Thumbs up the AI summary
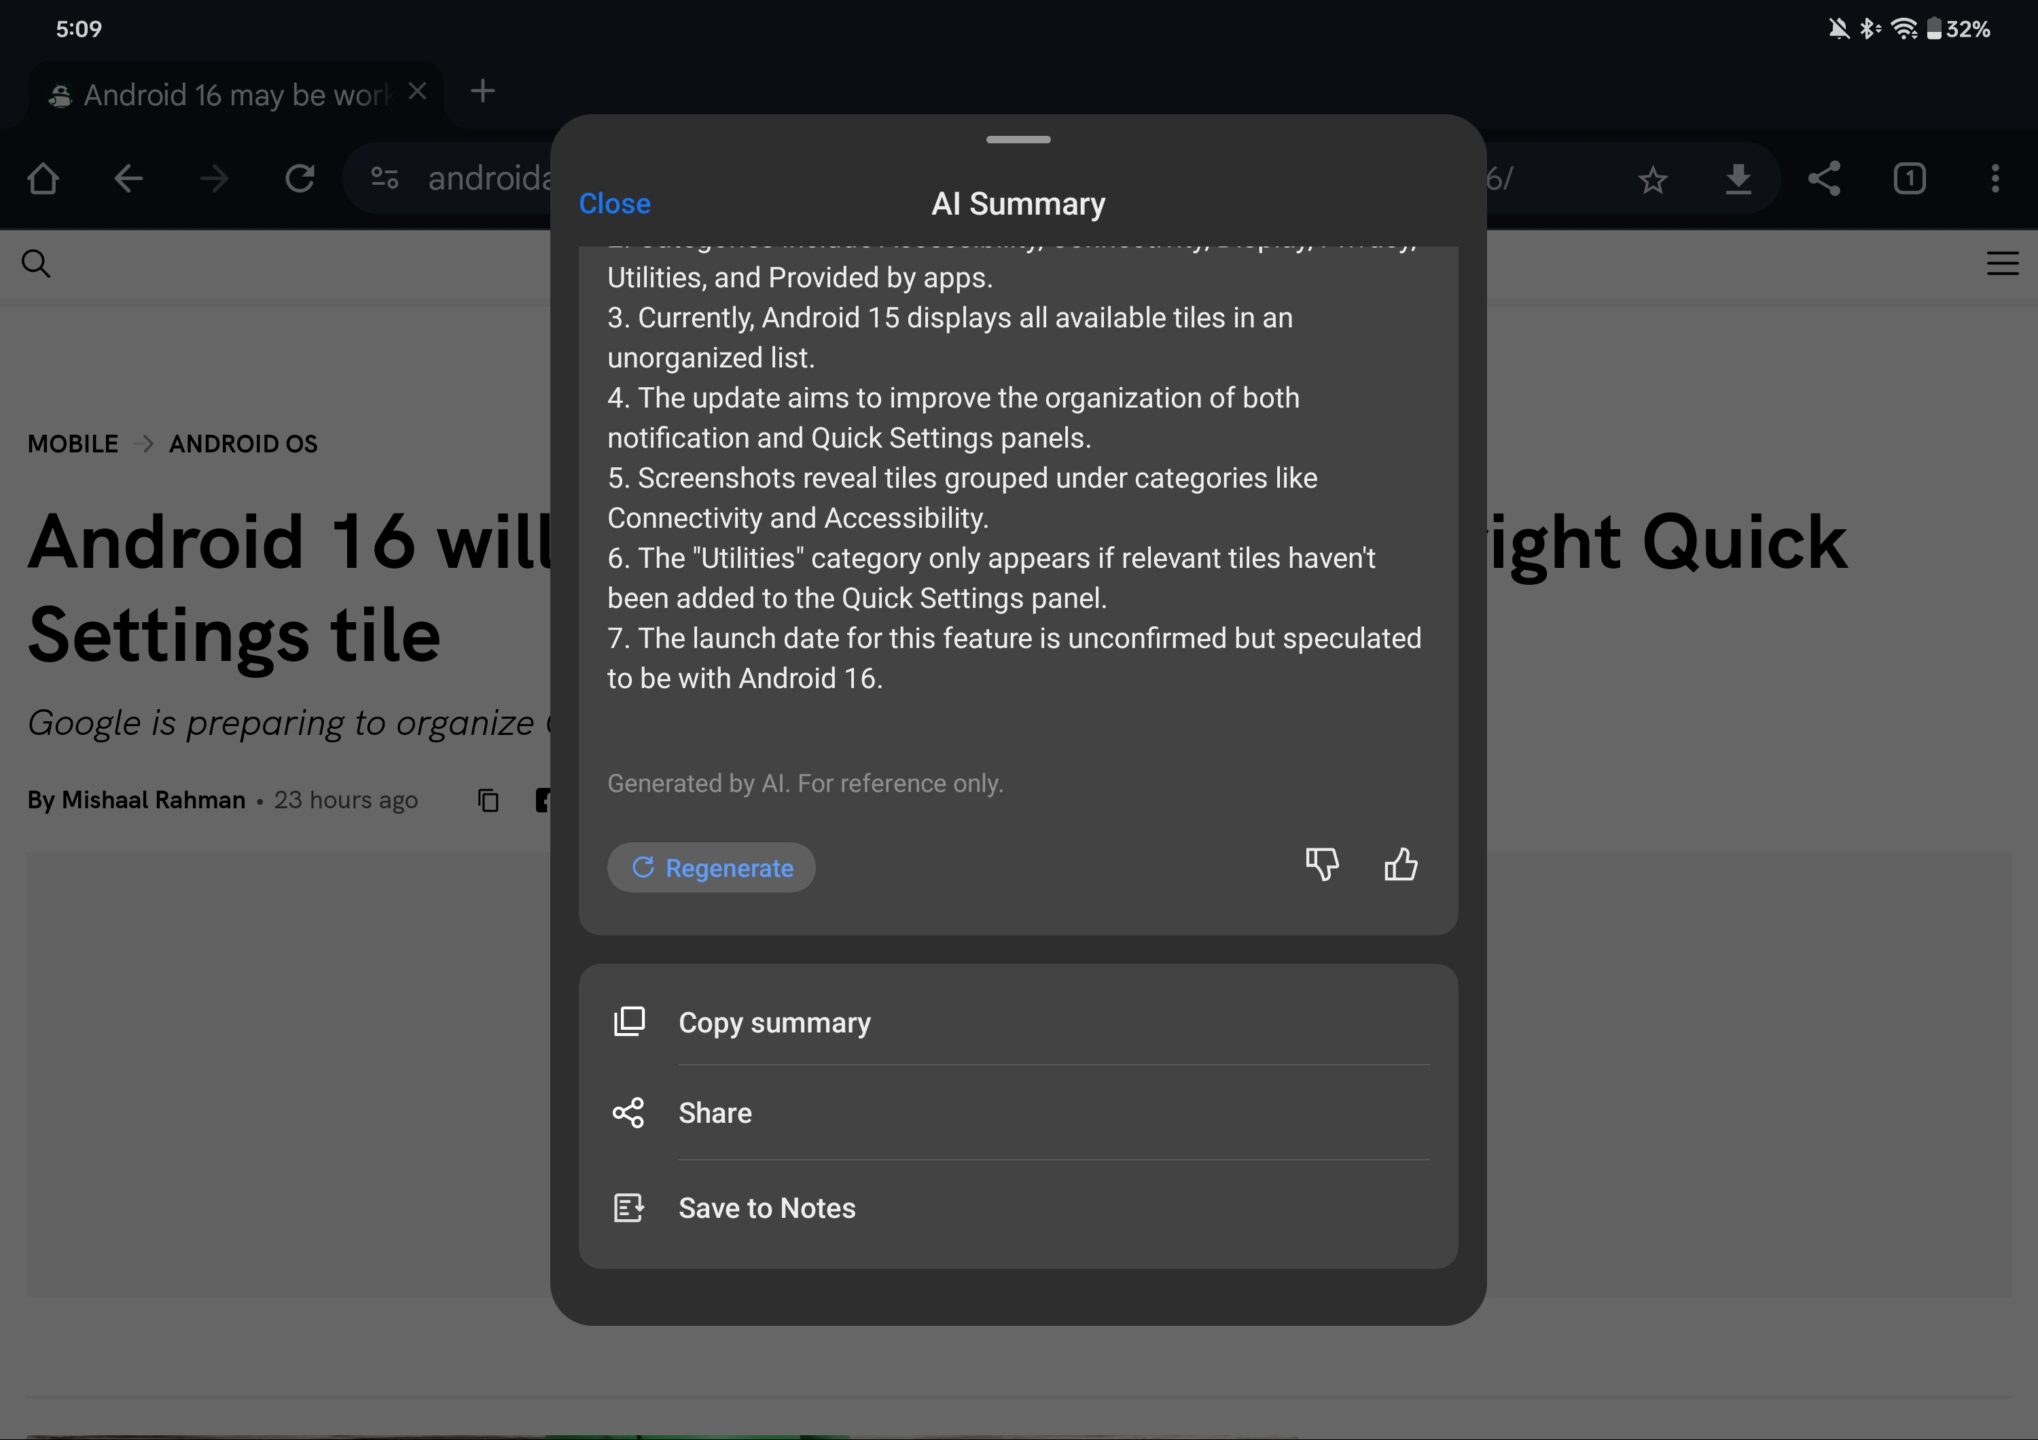This screenshot has height=1440, width=2038. pos(1399,866)
